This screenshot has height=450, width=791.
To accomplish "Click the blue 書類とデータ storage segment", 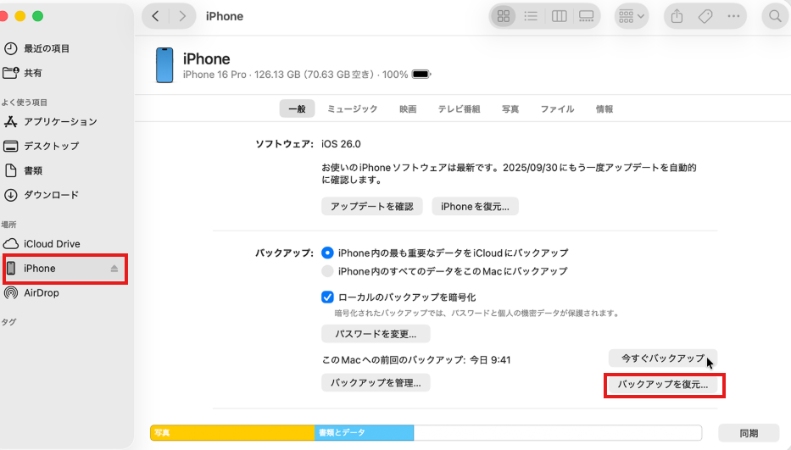I will (x=364, y=433).
